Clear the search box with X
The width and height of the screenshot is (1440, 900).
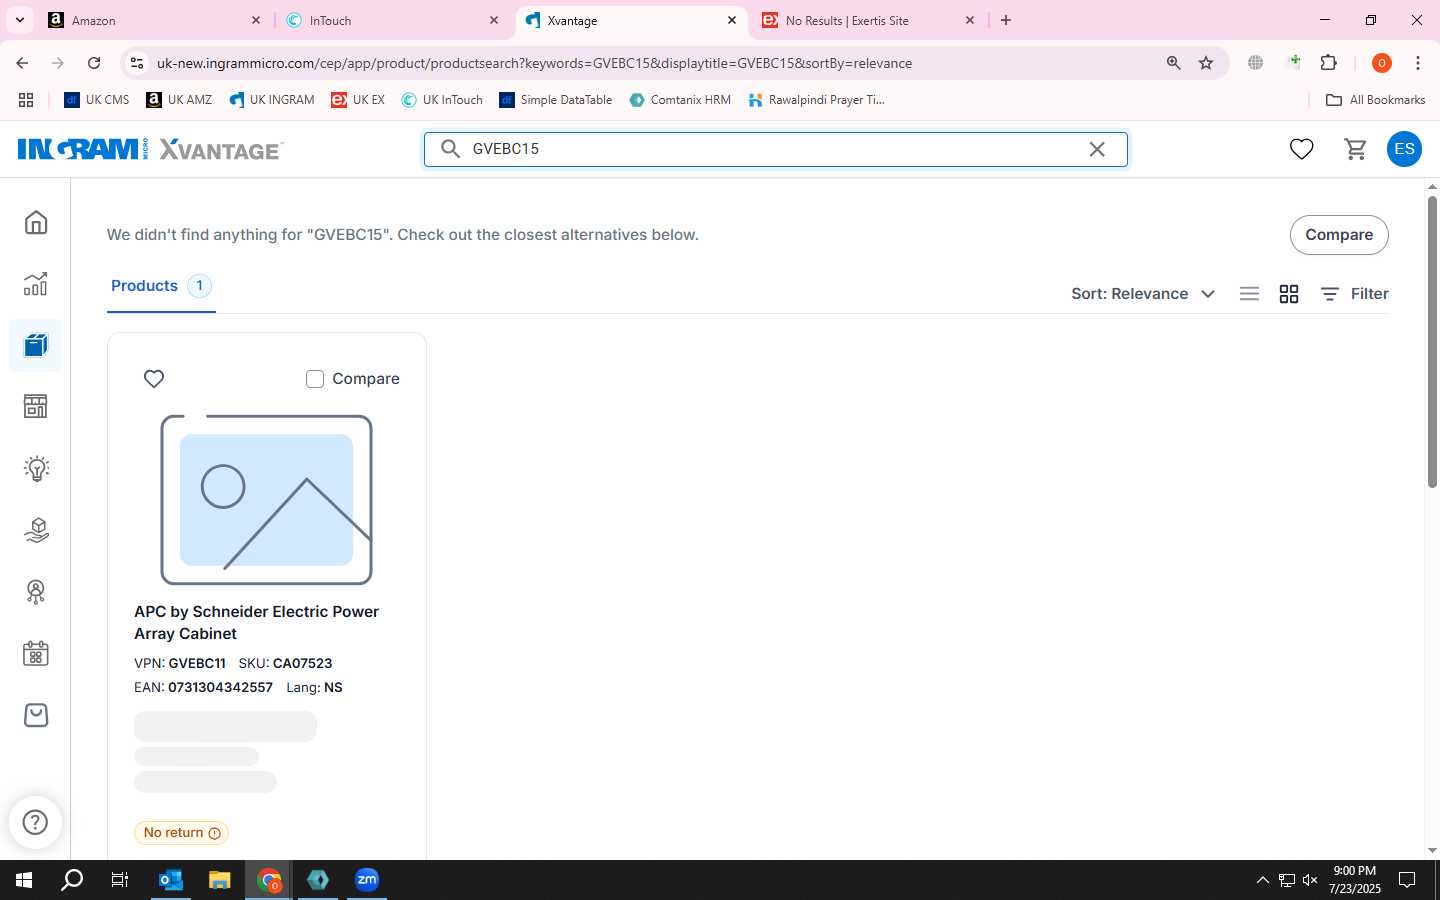[x=1097, y=149]
